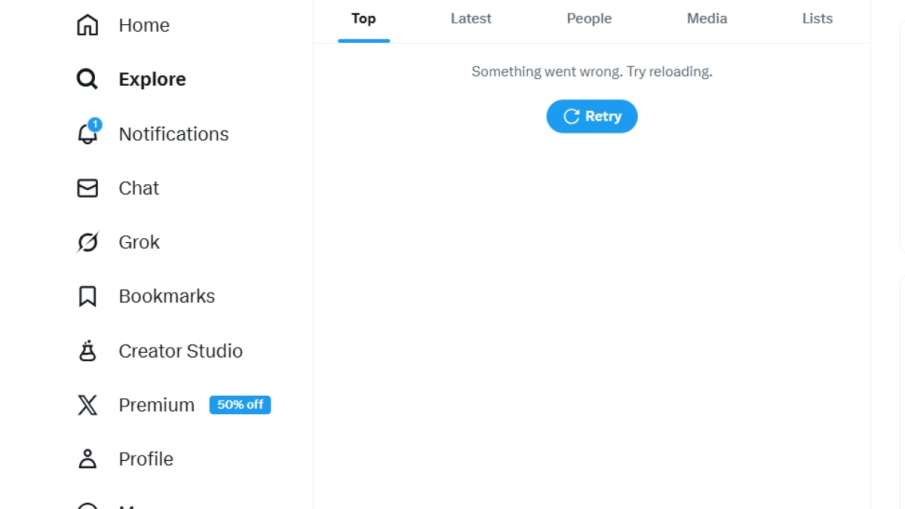Click the Bookmarks text label
The image size is (905, 509).
[x=167, y=296]
